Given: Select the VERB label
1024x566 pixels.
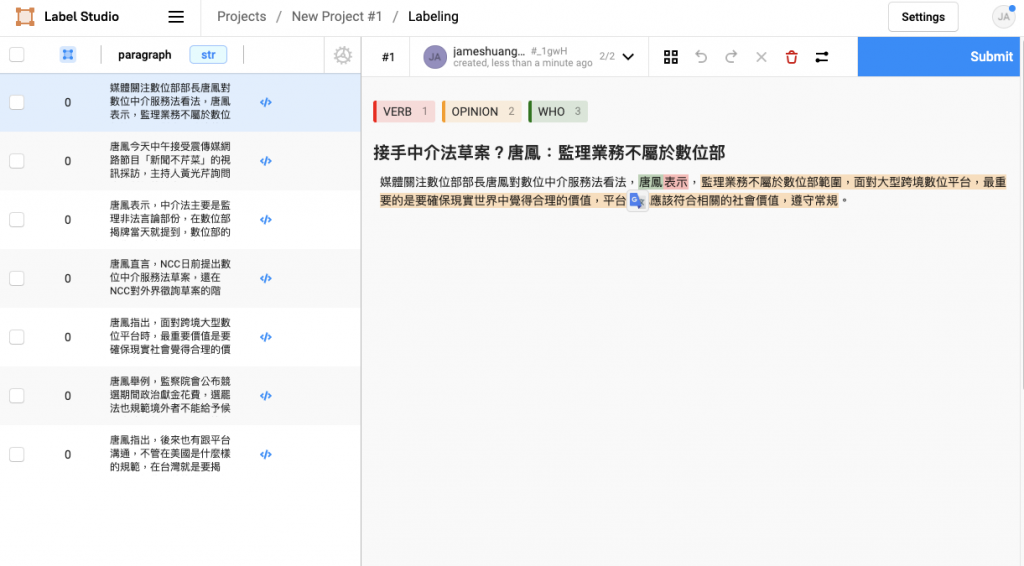Looking at the screenshot, I should [x=404, y=112].
